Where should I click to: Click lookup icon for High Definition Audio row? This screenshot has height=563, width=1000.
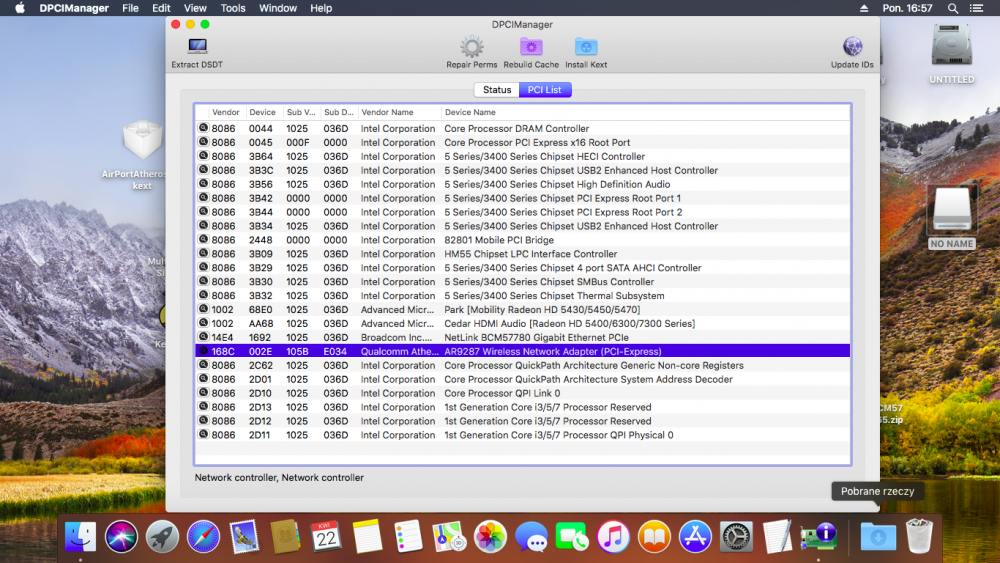[x=203, y=184]
